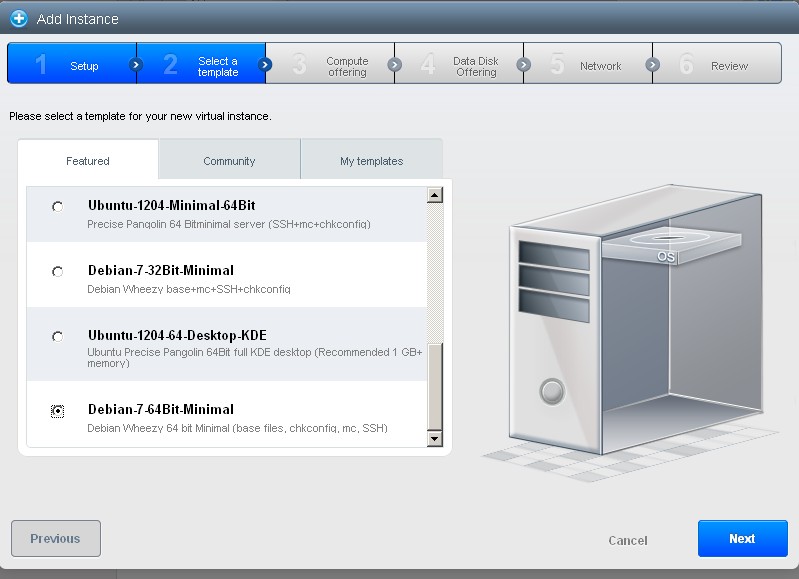Screen dimensions: 799x579
Task: Click the arrow icon after Data Disk Offering
Action: [523, 65]
